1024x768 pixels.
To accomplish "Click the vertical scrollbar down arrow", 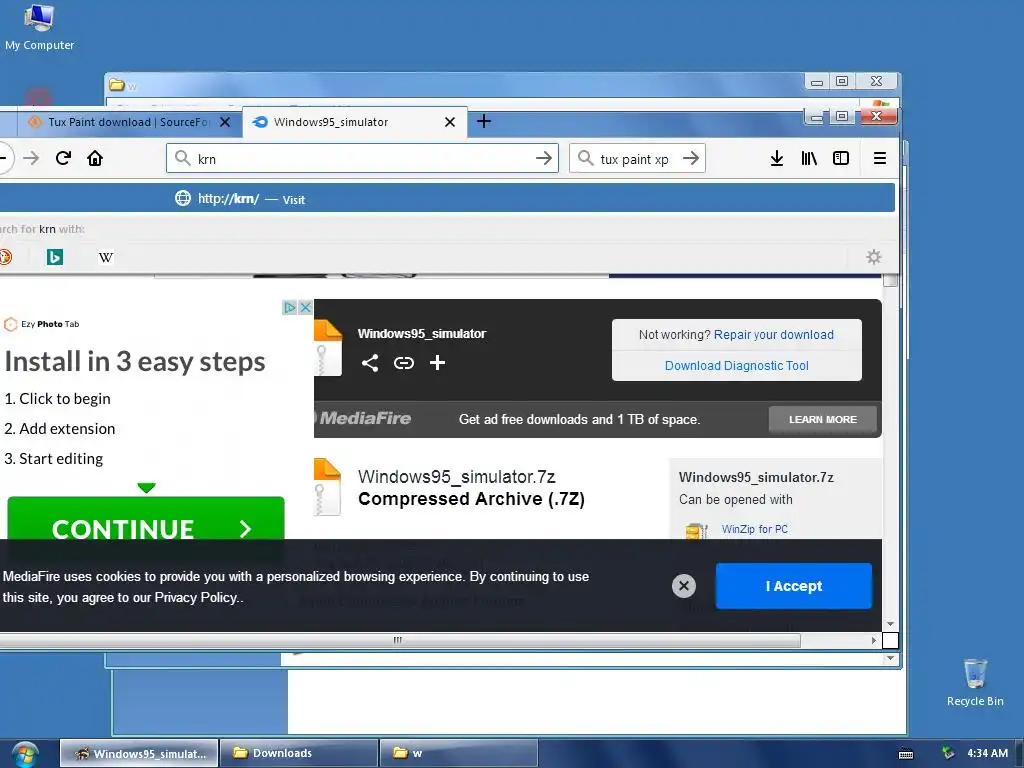I will [x=890, y=624].
